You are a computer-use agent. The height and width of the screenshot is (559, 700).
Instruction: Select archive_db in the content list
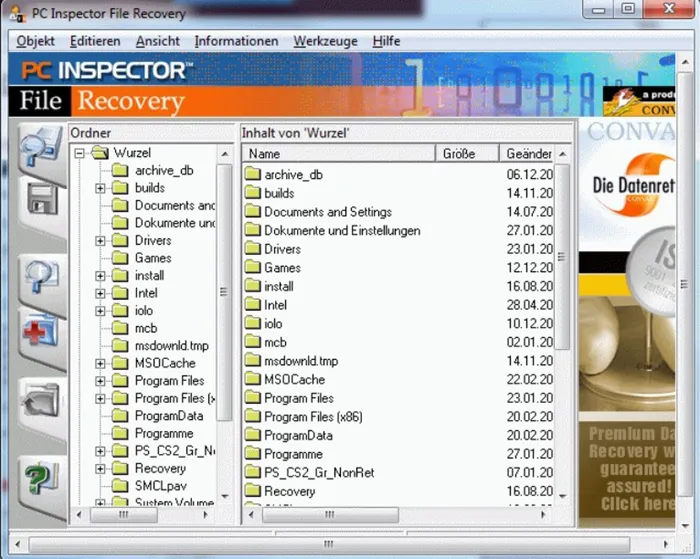click(293, 175)
